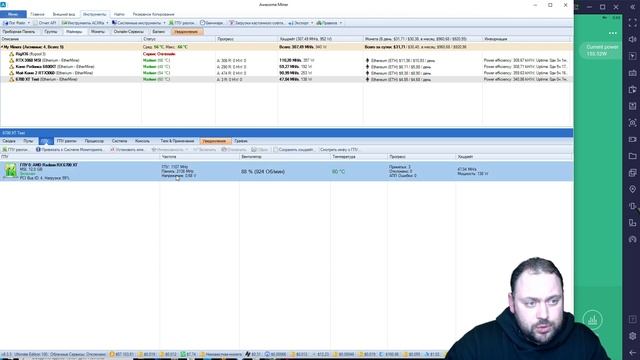Viewport: 640px width, 360px height.
Task: Open the Консоль details tab
Action: point(142,141)
